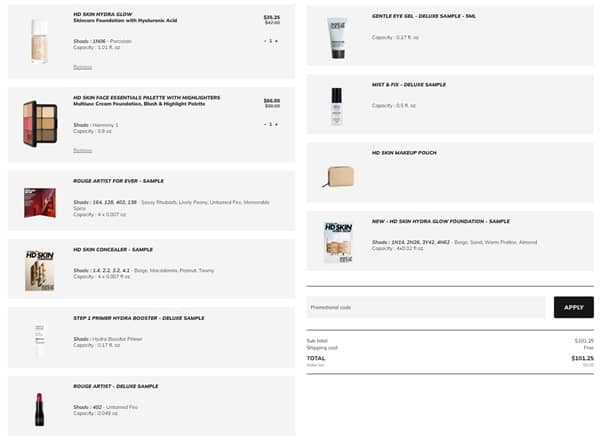Select the HD Skin Concealer sample image
The width and height of the screenshot is (600, 441).
(x=40, y=271)
